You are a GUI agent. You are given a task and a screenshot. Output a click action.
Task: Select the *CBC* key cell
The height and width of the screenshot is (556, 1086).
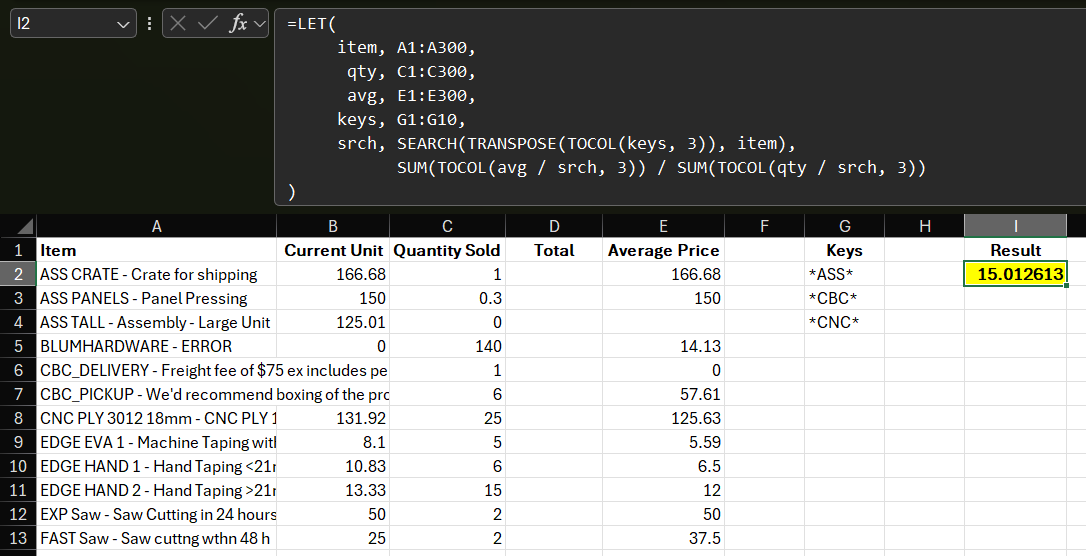pyautogui.click(x=844, y=298)
